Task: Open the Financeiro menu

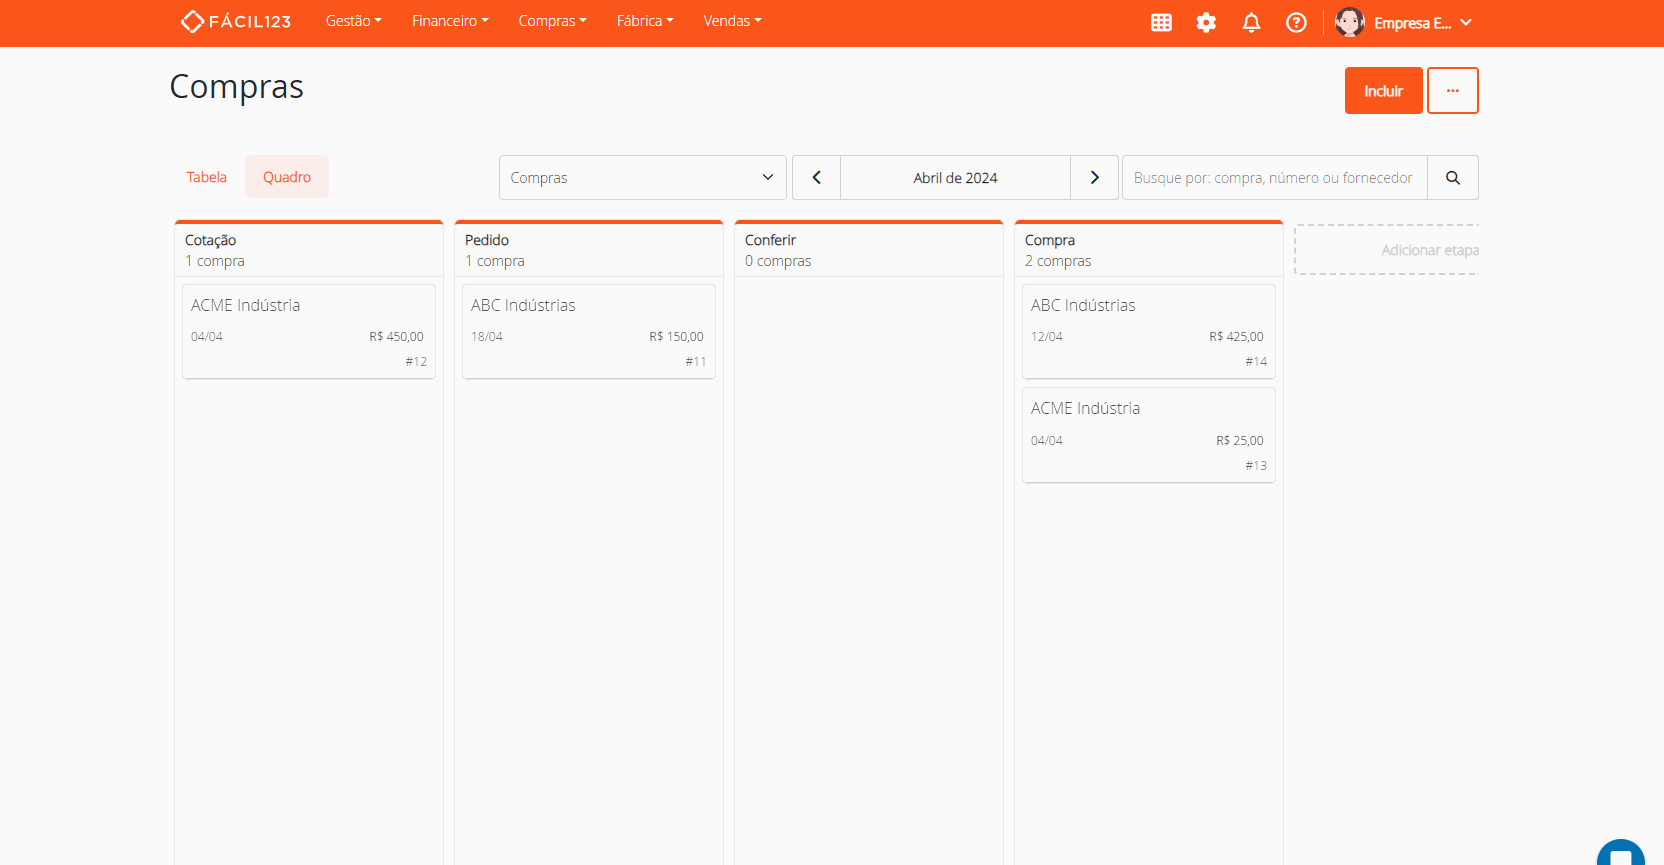Action: click(450, 21)
